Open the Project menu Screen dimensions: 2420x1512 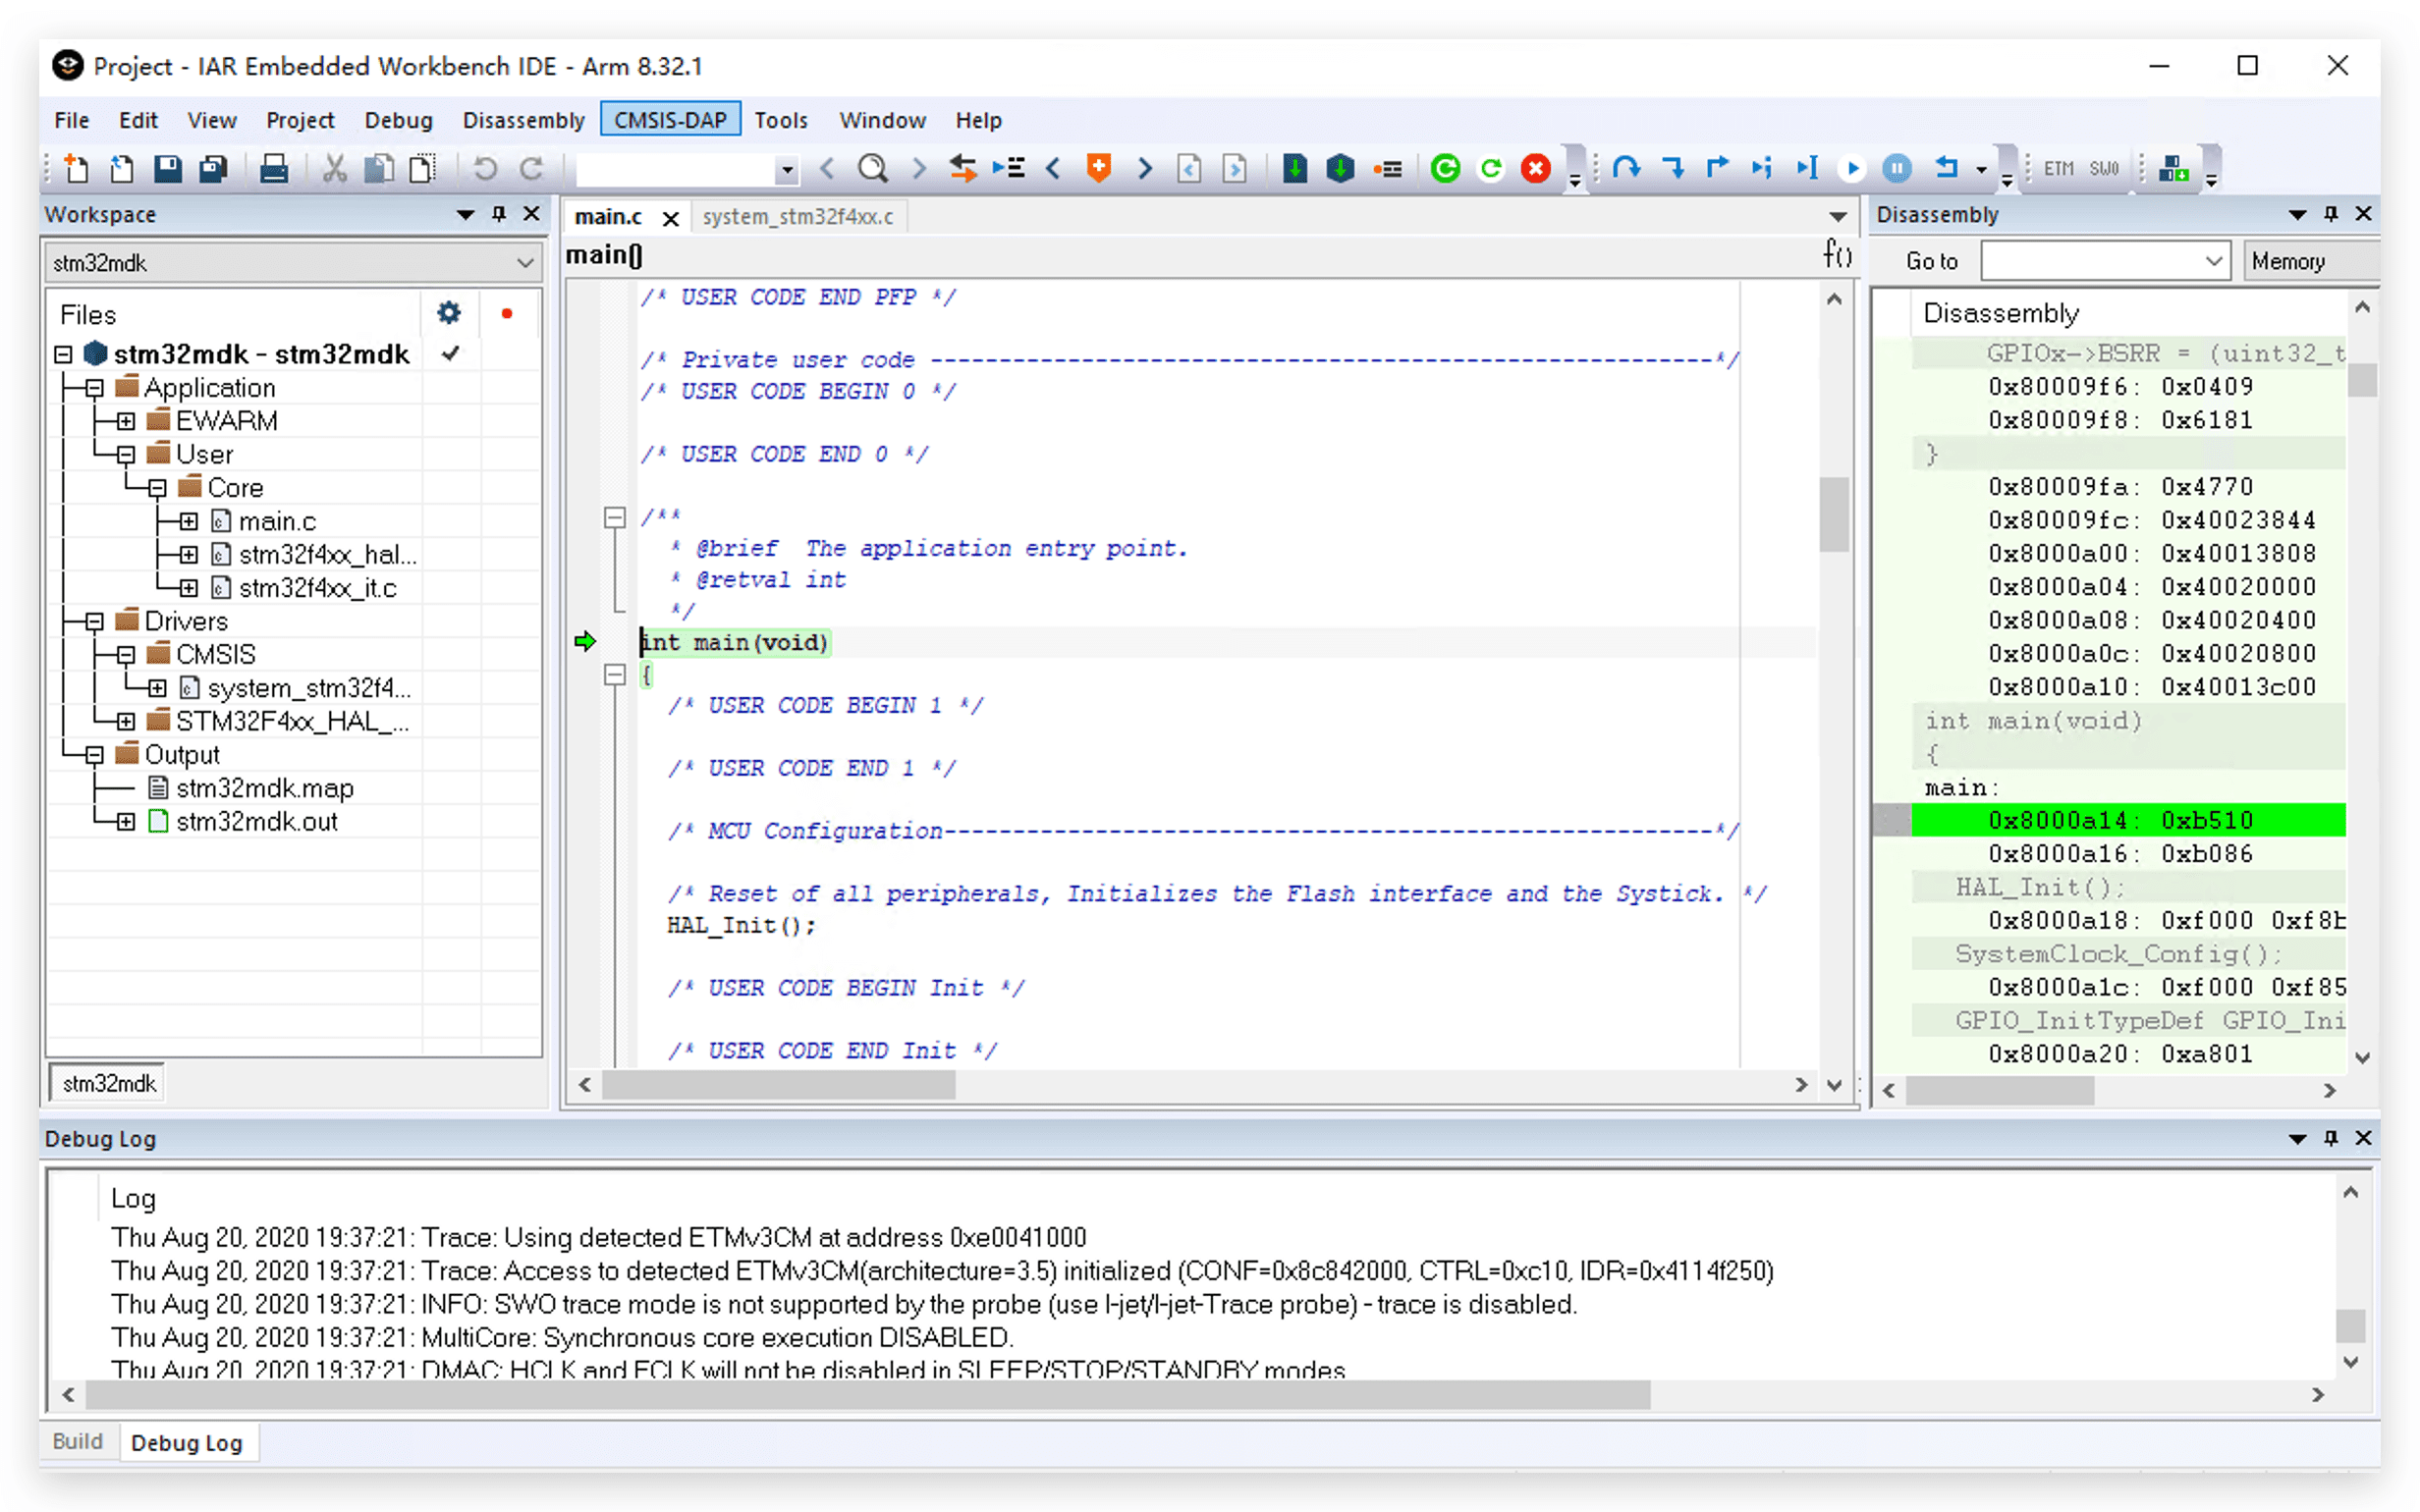(x=300, y=120)
